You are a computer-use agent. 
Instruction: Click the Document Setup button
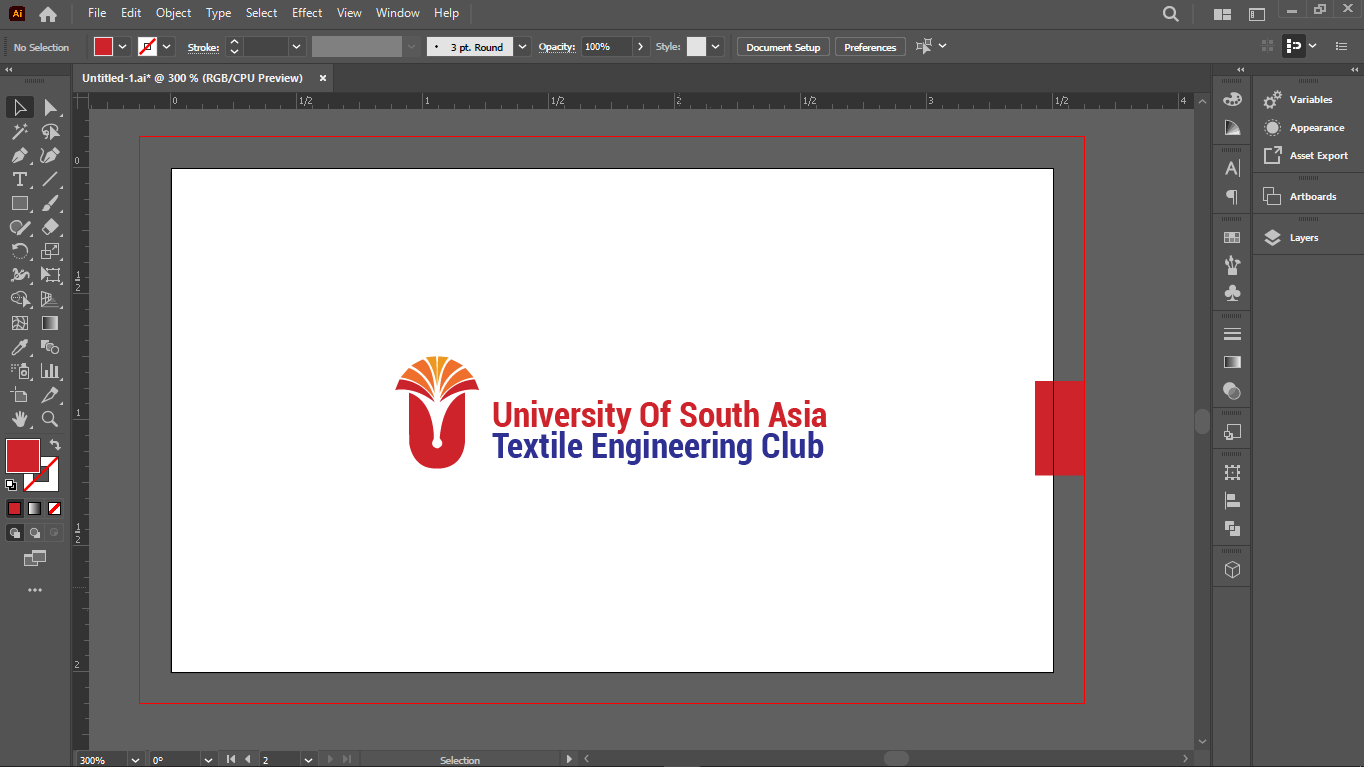782,47
